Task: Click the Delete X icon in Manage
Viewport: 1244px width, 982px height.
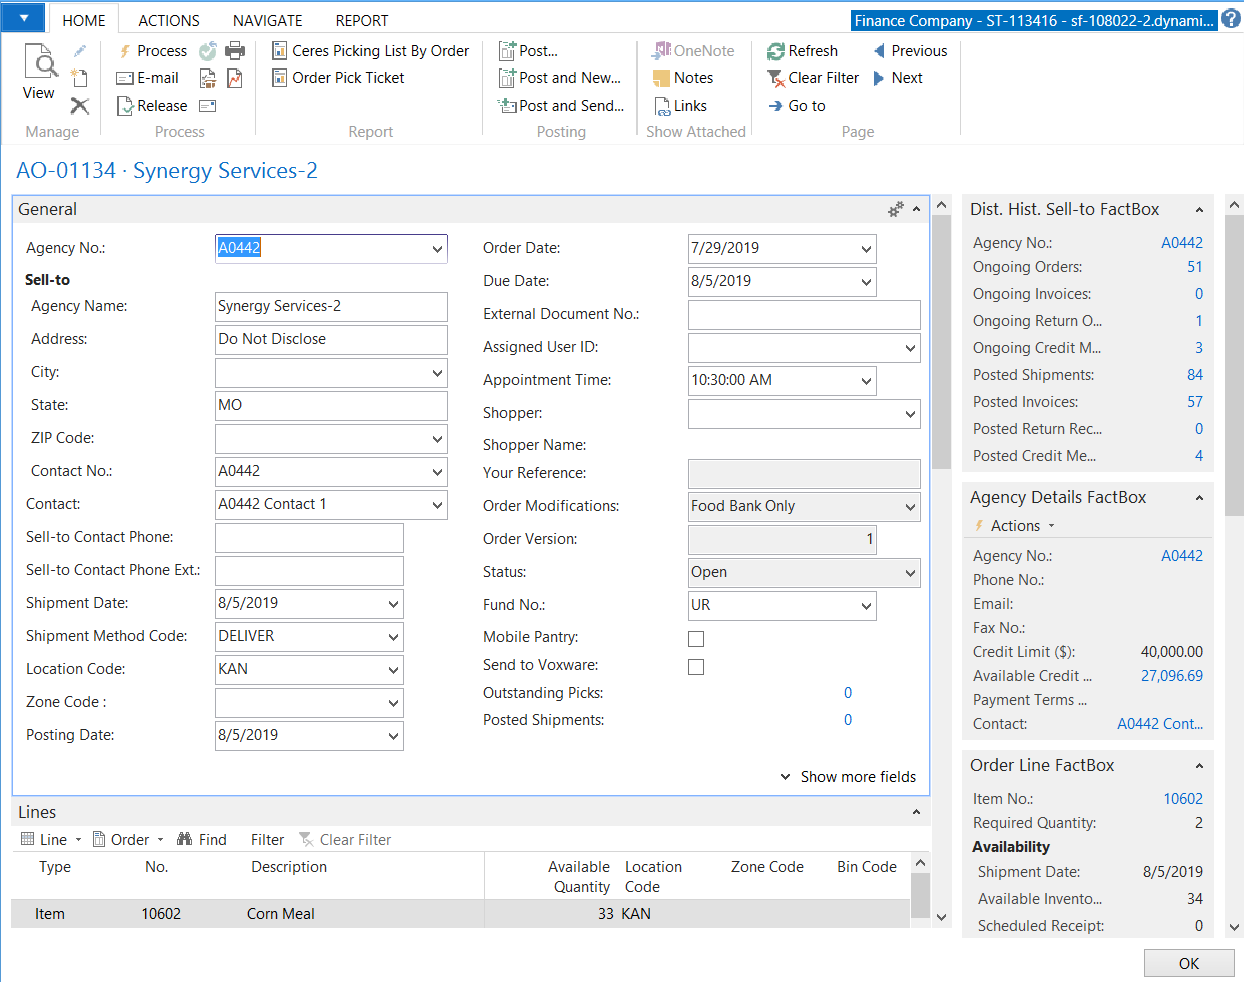Action: pyautogui.click(x=80, y=106)
